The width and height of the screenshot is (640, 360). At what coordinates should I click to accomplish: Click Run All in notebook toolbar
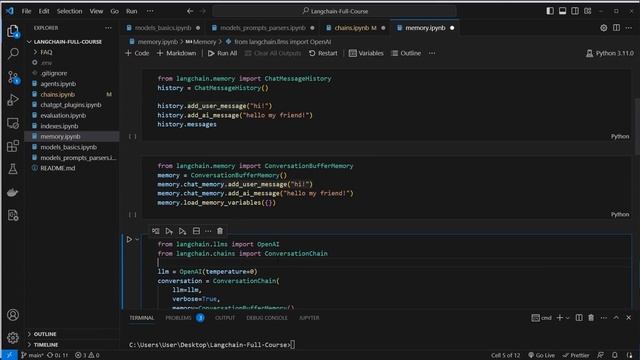pyautogui.click(x=222, y=53)
